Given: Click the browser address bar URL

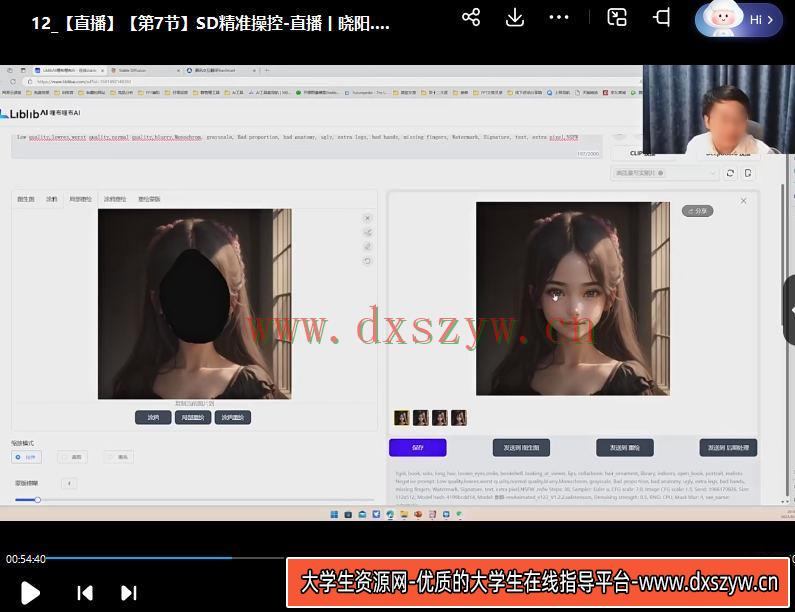Looking at the screenshot, I should (x=84, y=81).
